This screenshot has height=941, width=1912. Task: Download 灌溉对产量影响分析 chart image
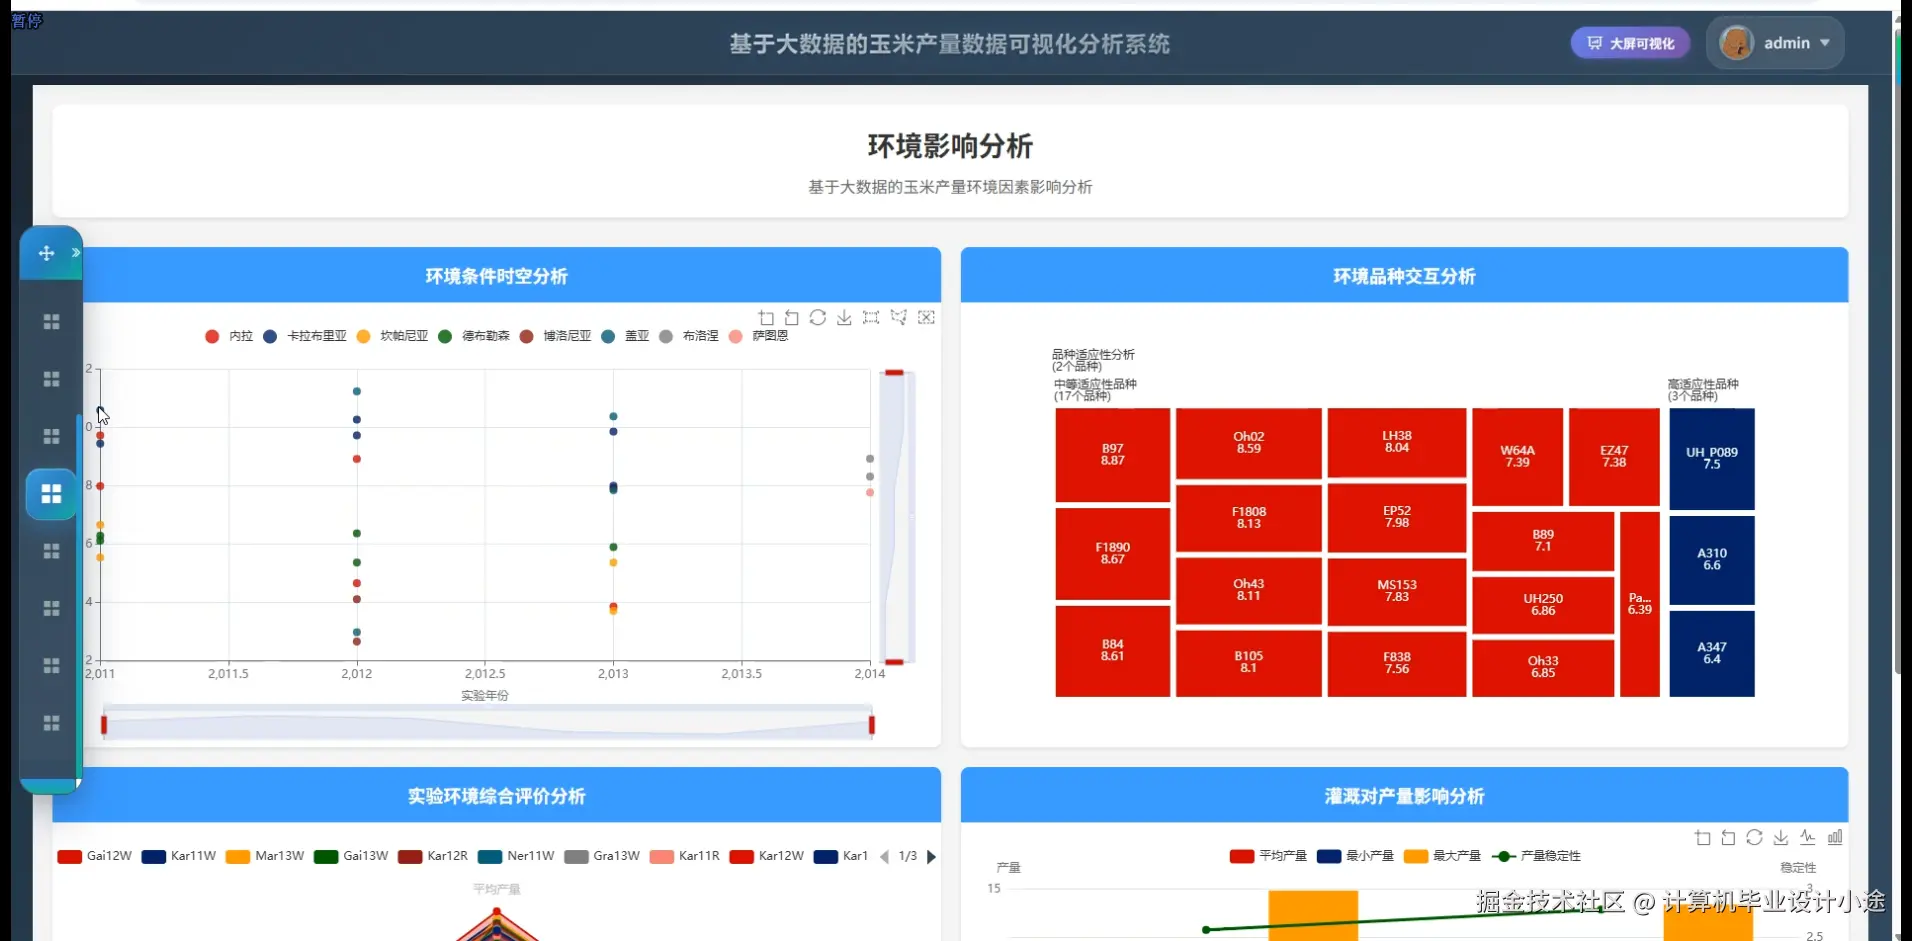pos(1780,838)
